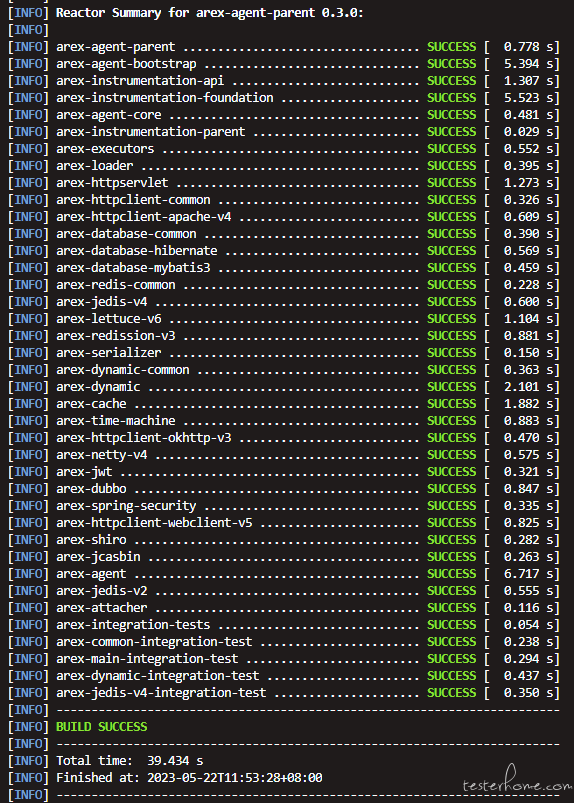This screenshot has height=803, width=574.
Task: Select the arex-agent-bootstrap module name
Action: 126,64
